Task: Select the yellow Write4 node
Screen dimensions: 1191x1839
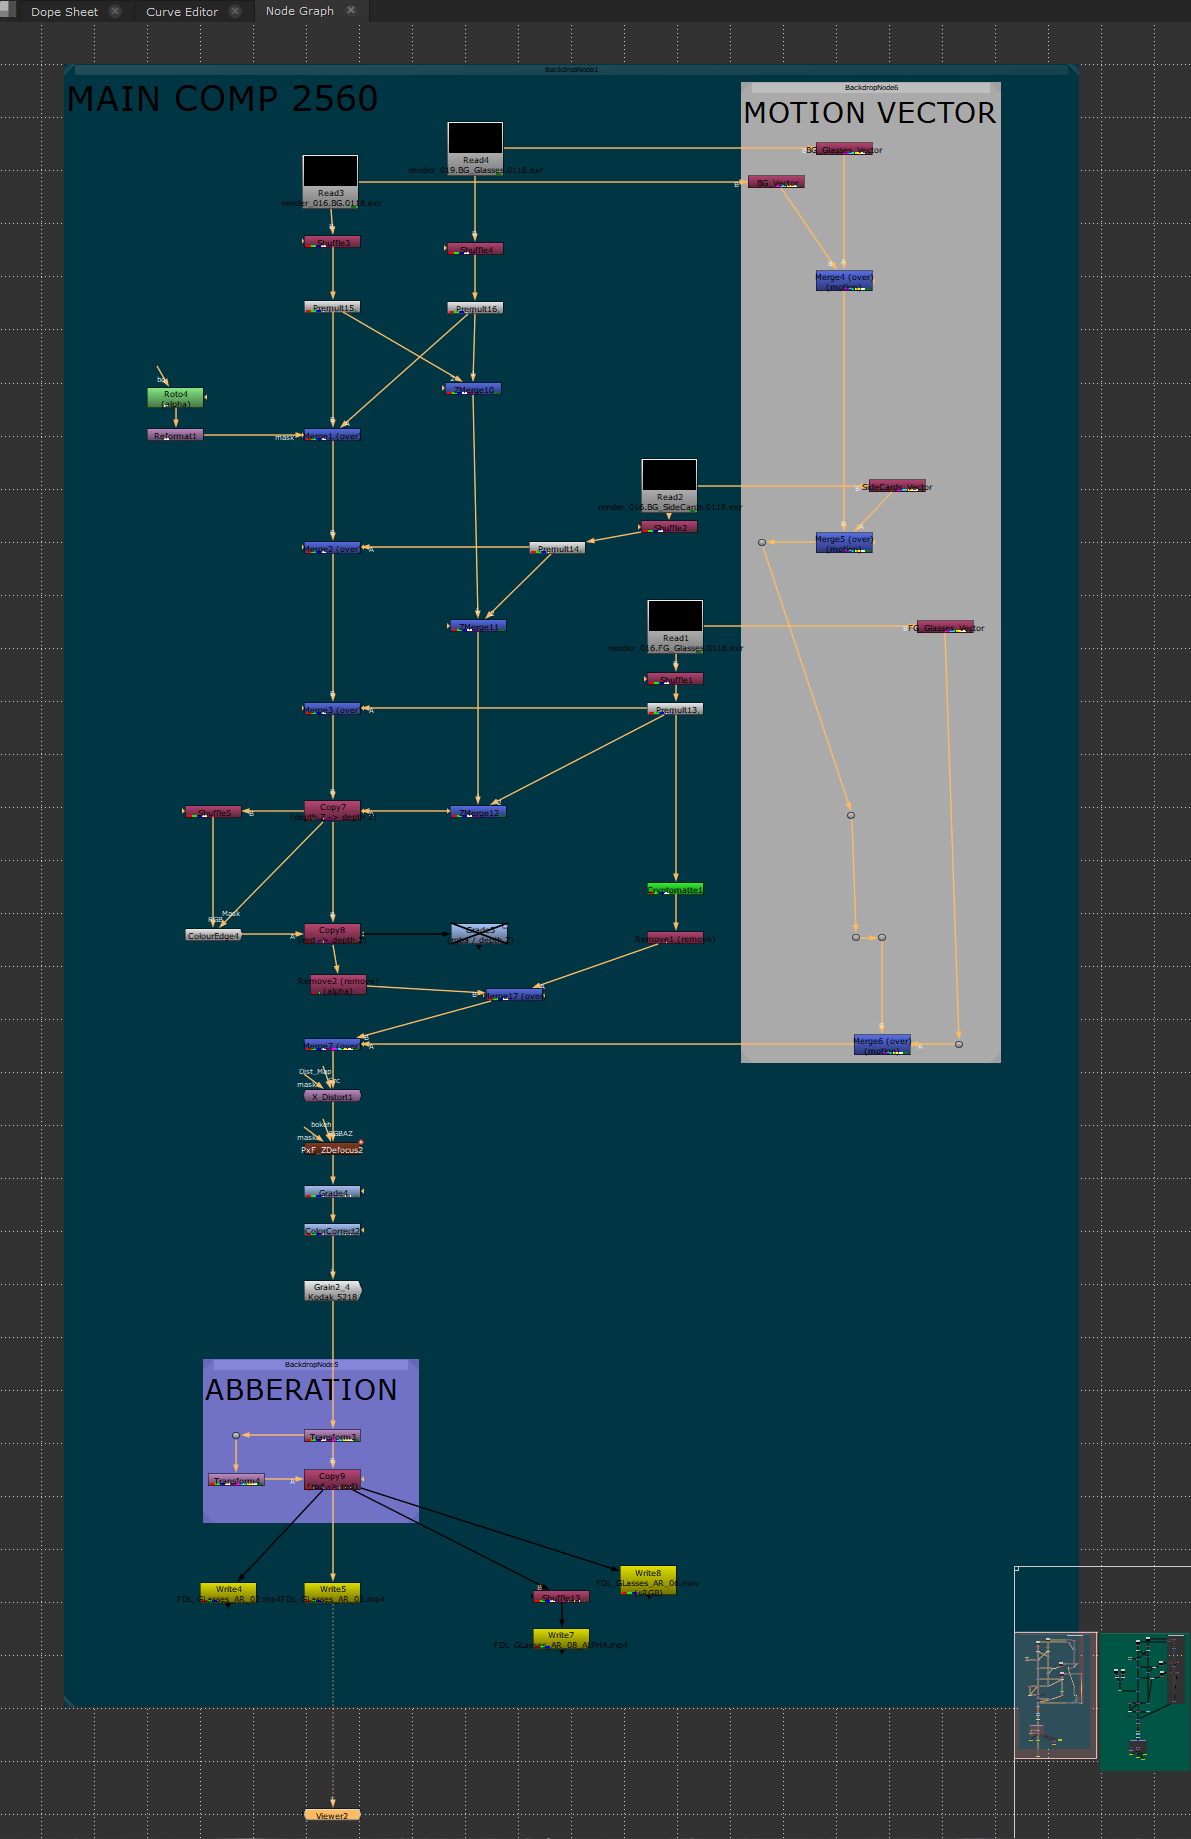Action: point(228,1592)
